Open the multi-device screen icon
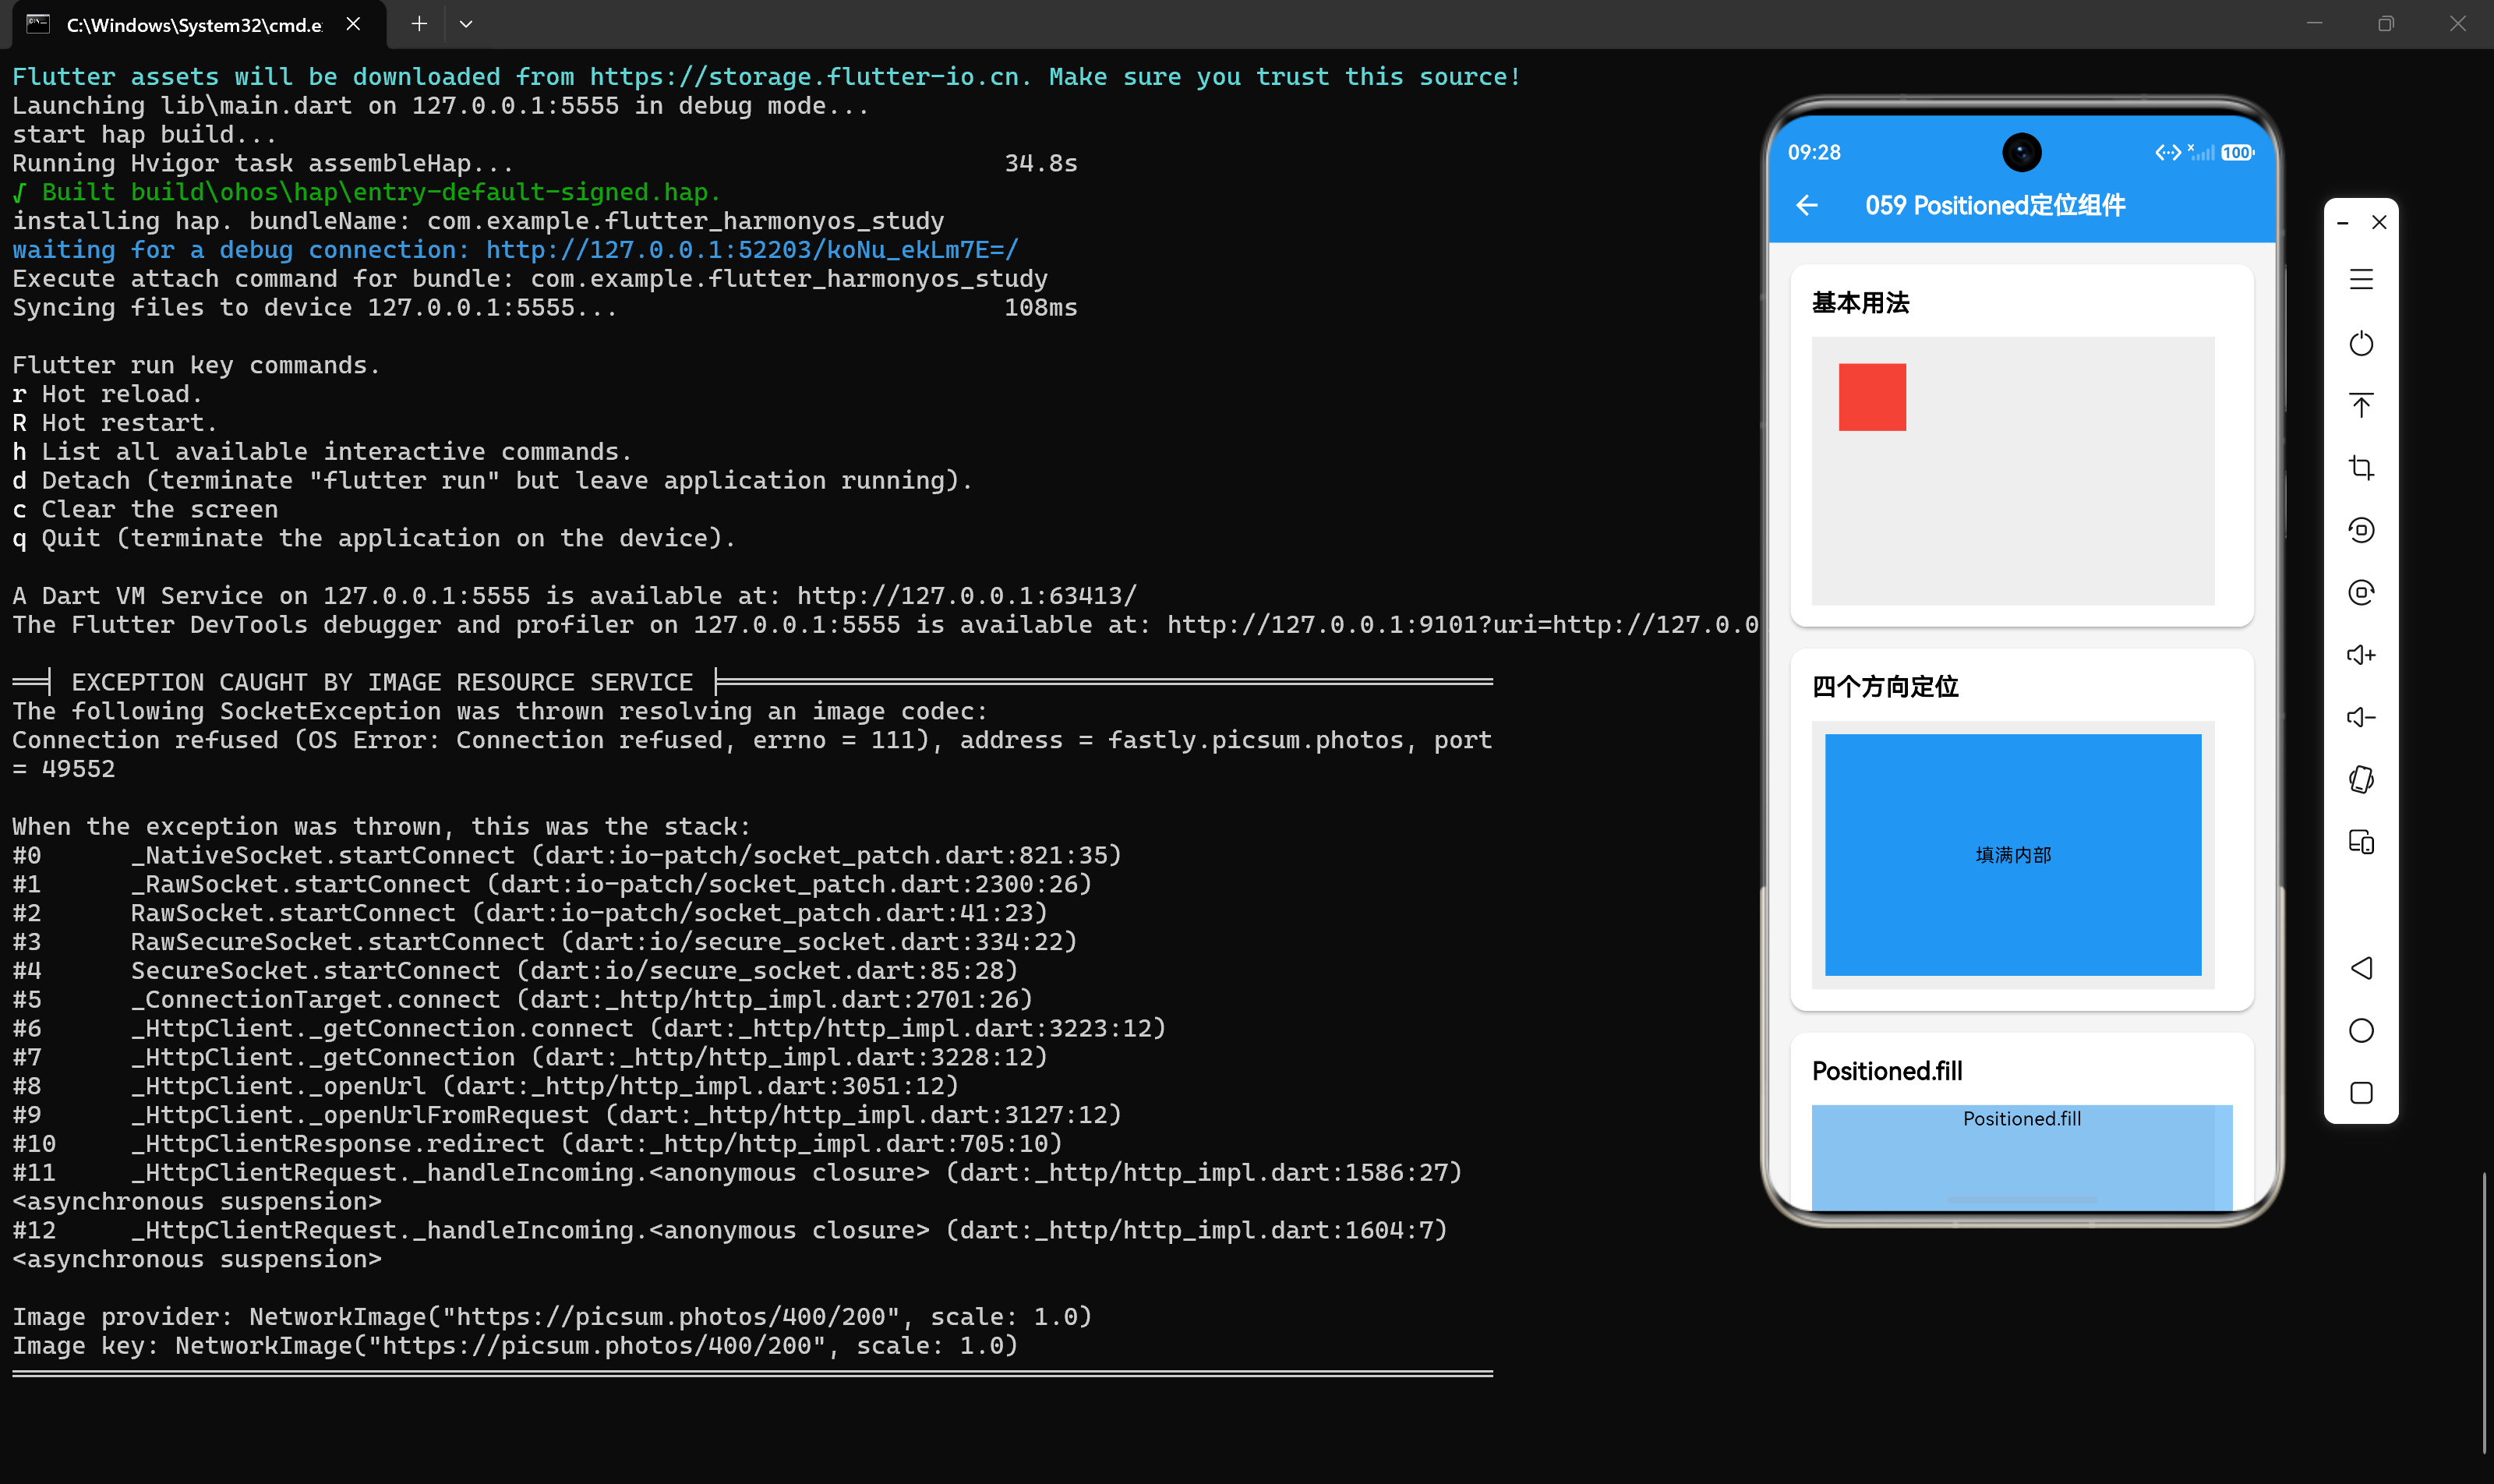This screenshot has height=1484, width=2494. [x=2361, y=842]
